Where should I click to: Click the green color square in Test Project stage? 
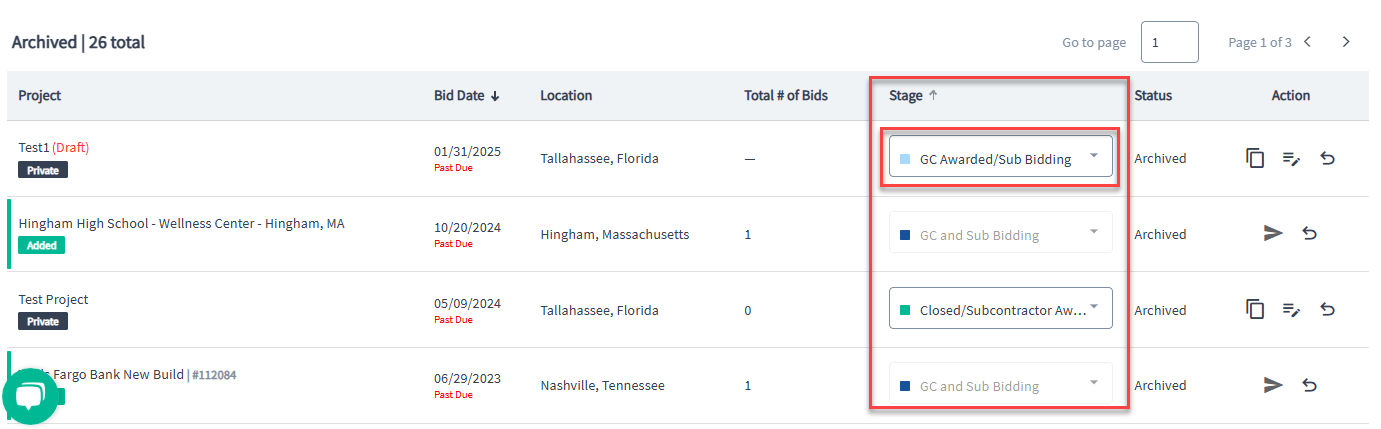(x=905, y=310)
